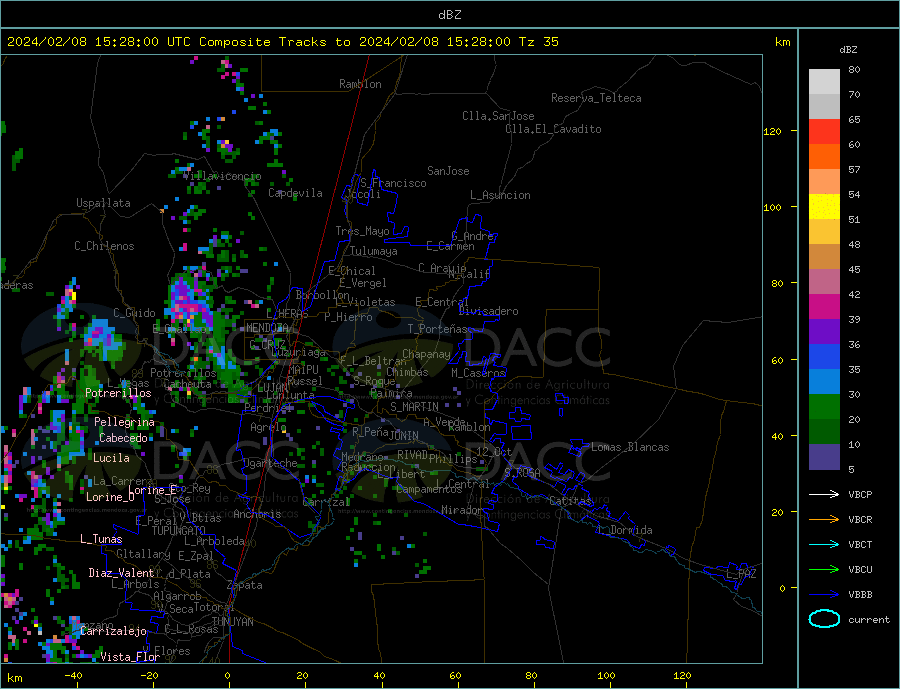This screenshot has height=689, width=900.
Task: Click the Clla.SanJose map label
Action: [x=498, y=116]
